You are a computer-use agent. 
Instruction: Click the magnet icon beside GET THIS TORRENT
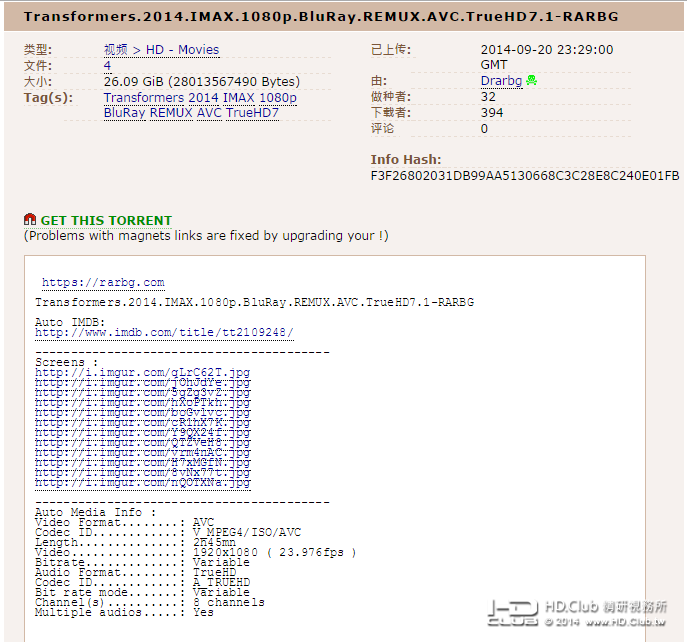click(x=30, y=219)
